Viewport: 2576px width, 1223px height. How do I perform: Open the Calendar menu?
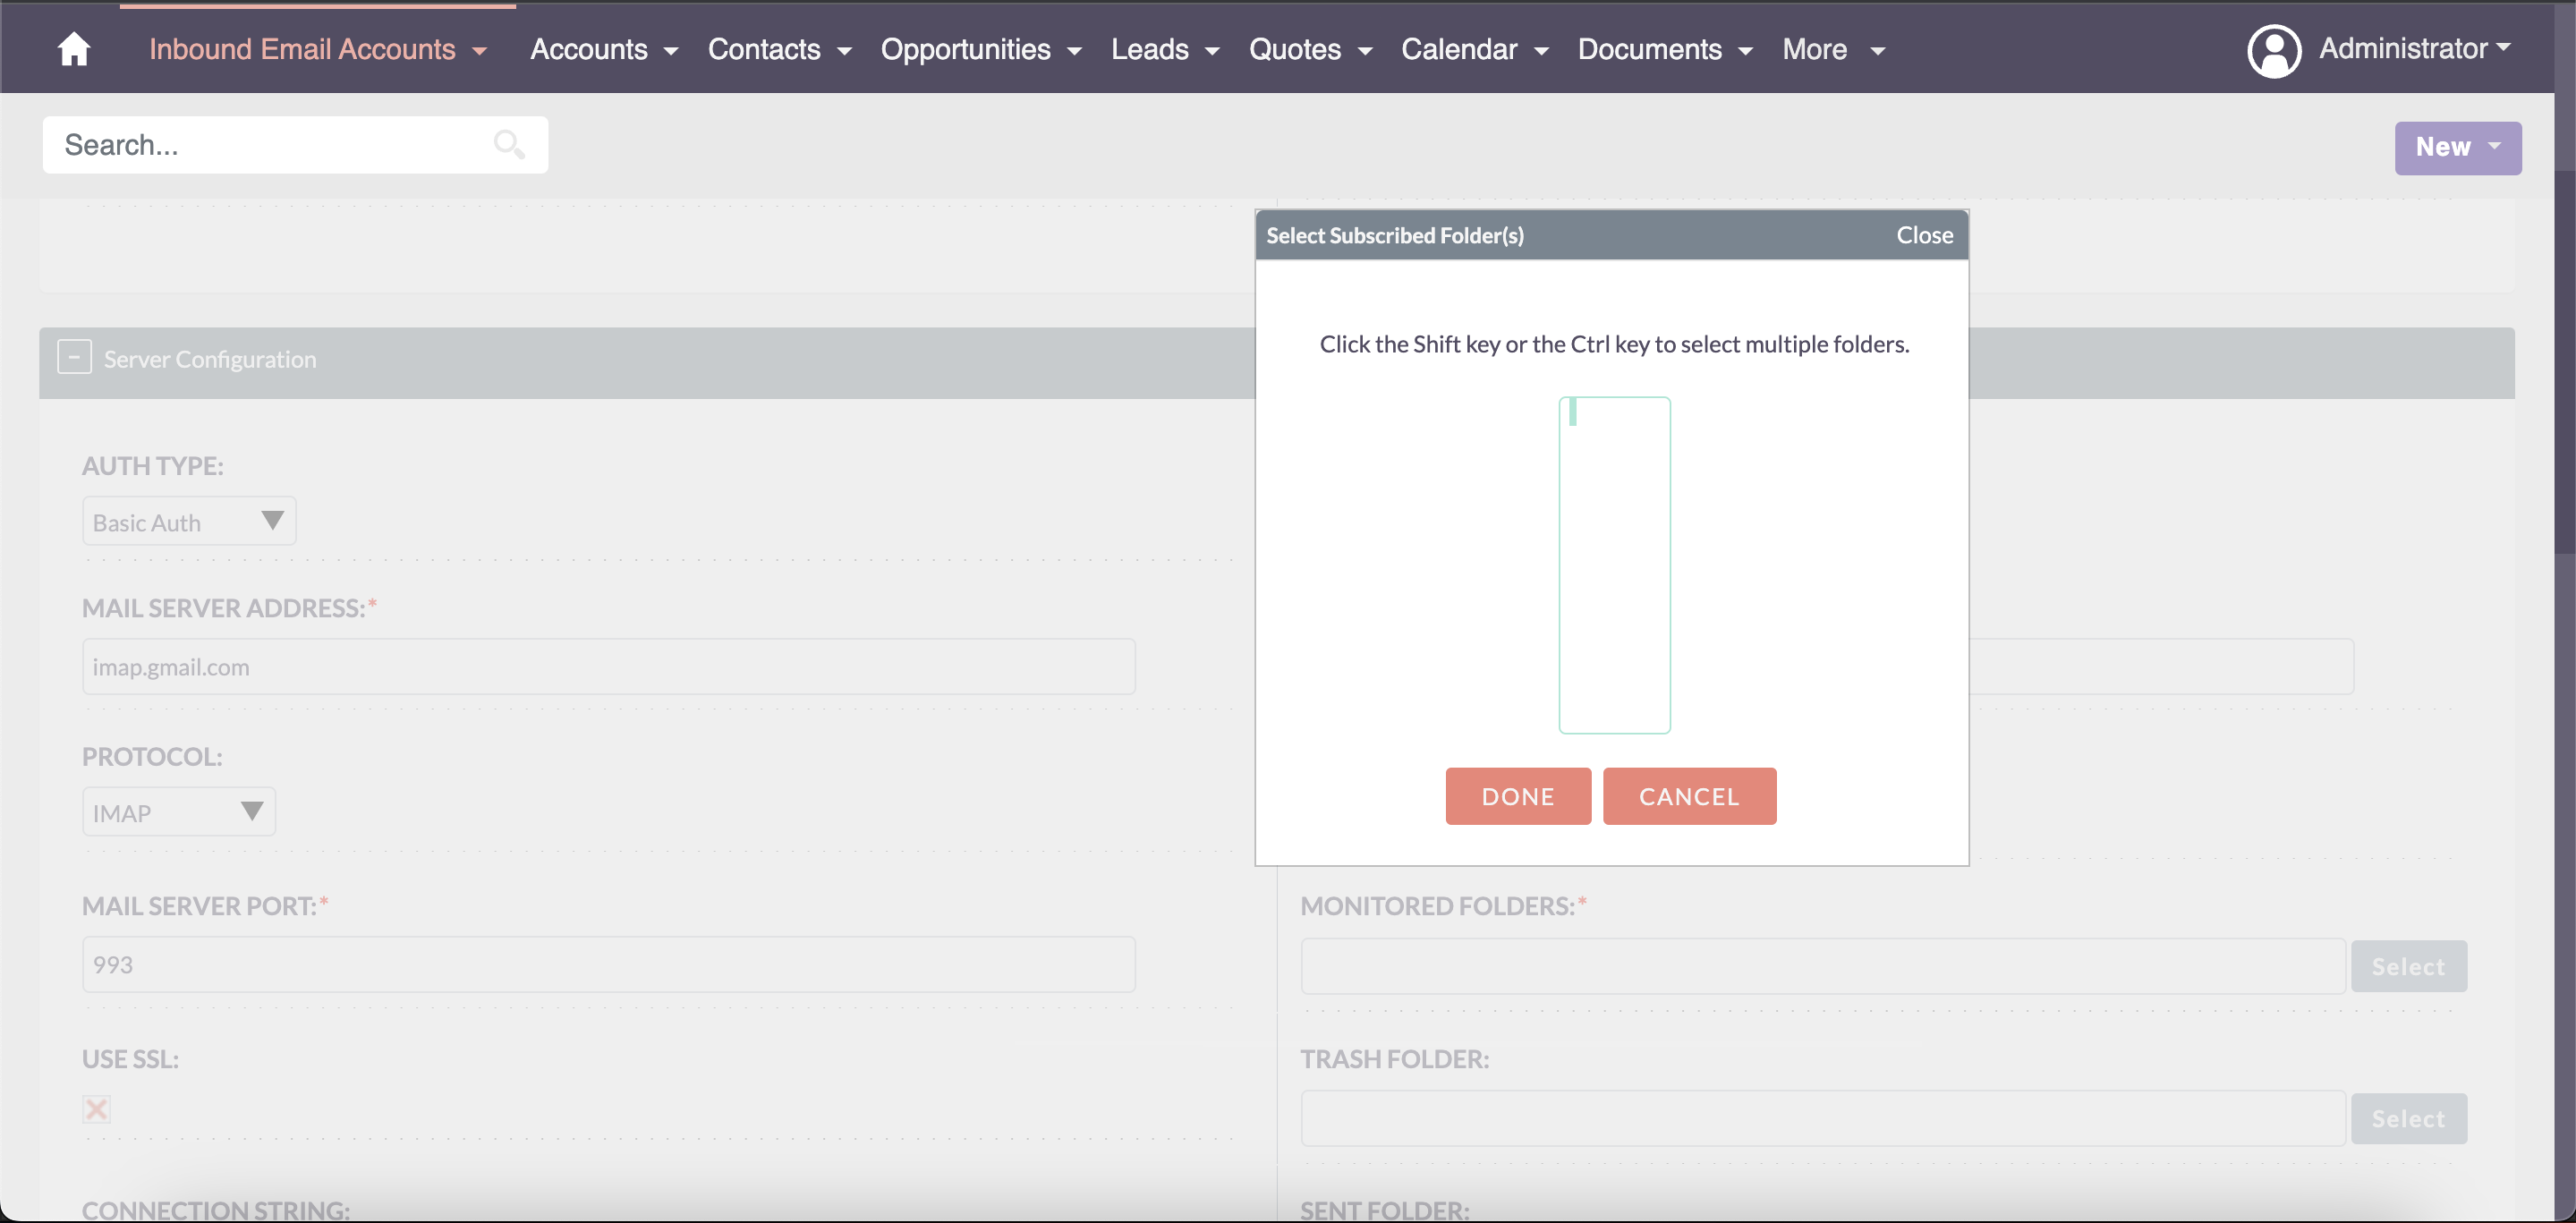tap(1475, 49)
